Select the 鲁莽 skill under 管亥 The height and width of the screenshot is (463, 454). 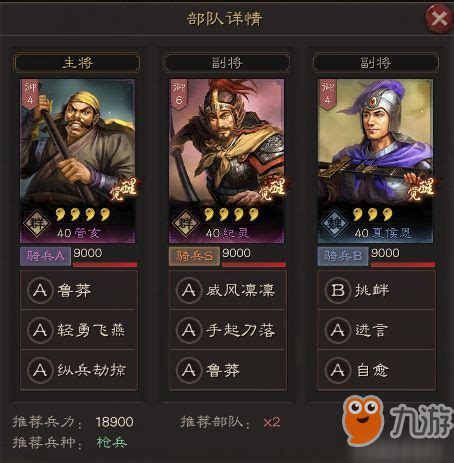pos(79,290)
